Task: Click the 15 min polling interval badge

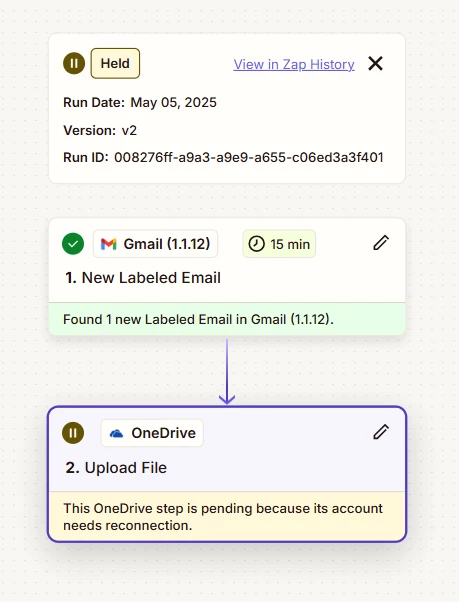Action: click(279, 244)
